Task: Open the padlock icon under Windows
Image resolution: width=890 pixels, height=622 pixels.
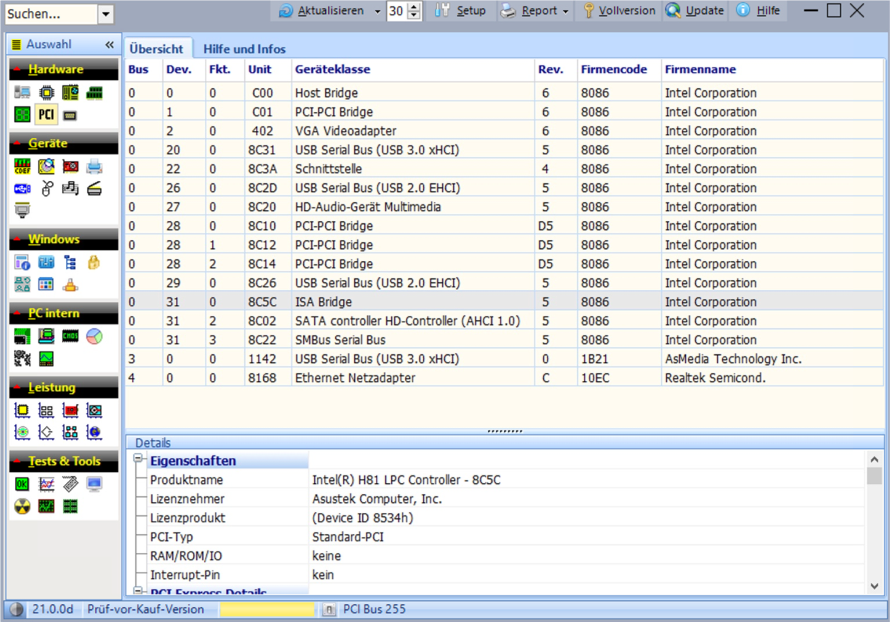Action: pos(94,263)
